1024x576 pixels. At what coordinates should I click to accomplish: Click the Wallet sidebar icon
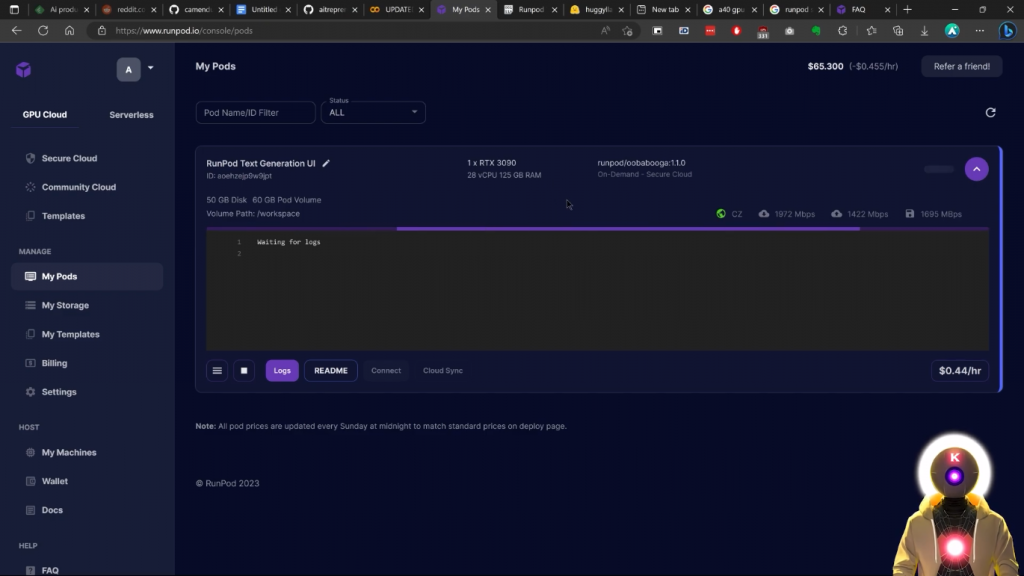click(x=30, y=481)
